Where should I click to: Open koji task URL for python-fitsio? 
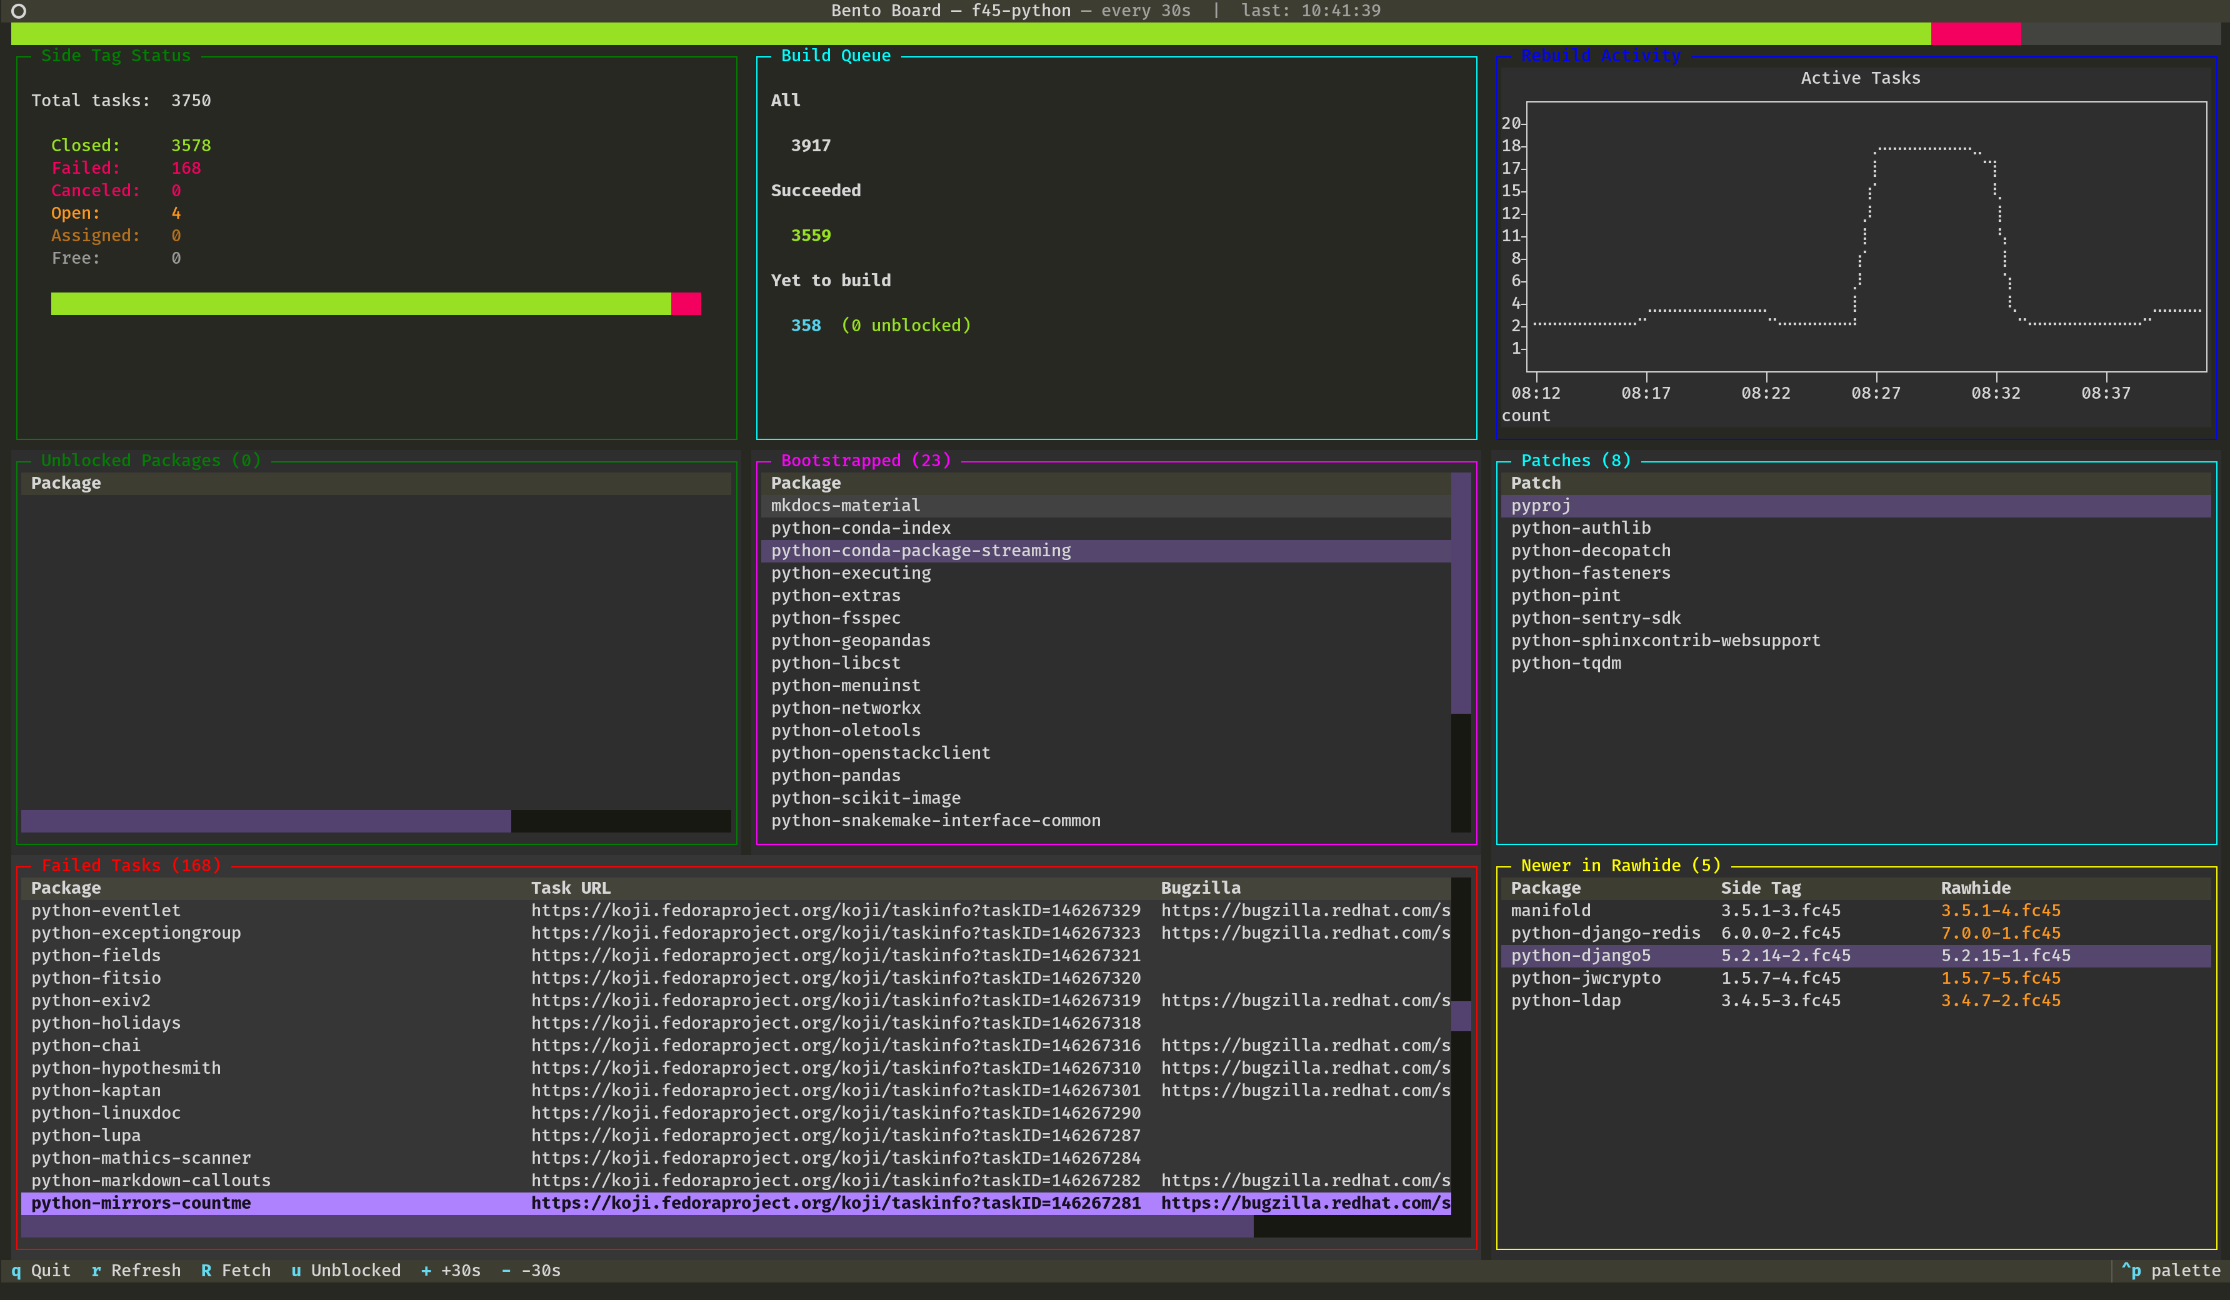tap(836, 978)
